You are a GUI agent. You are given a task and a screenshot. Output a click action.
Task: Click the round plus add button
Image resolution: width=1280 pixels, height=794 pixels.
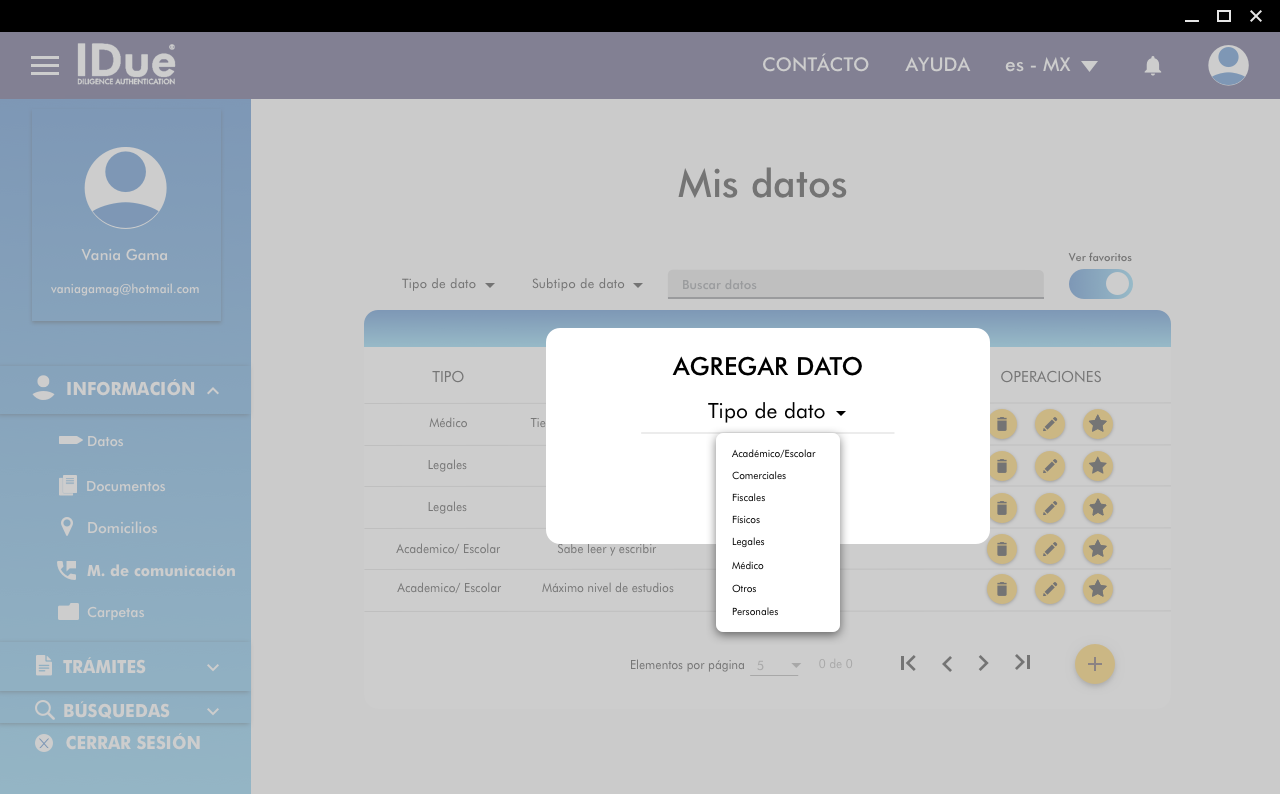[1094, 664]
